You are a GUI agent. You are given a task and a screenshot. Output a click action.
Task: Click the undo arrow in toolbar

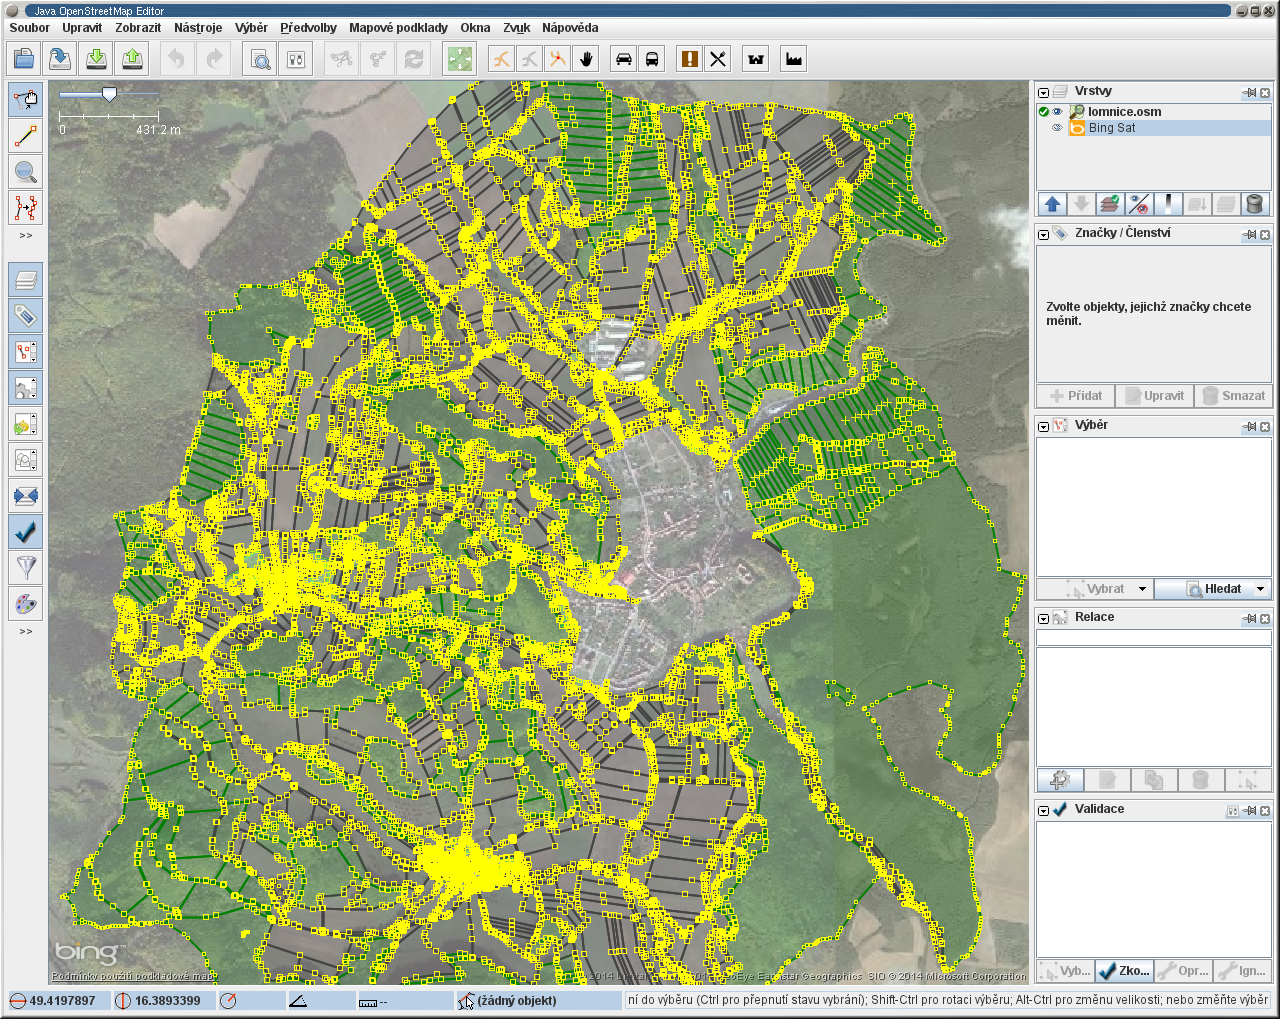click(x=177, y=59)
